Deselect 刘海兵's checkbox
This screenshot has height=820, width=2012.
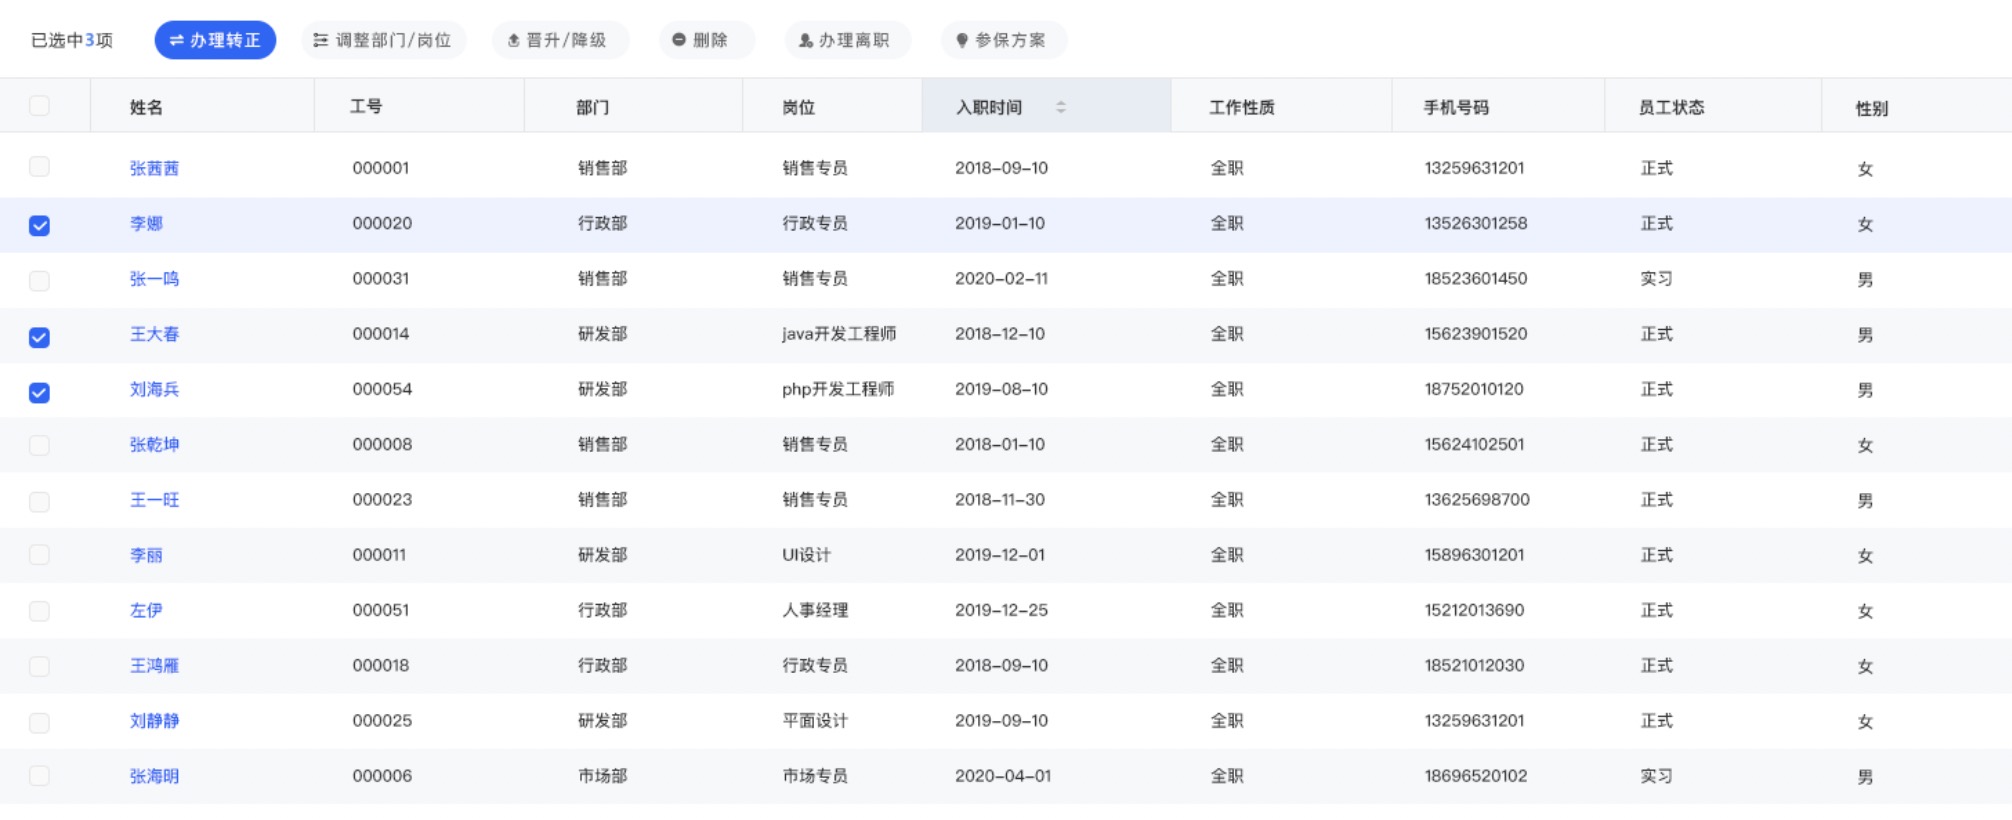(39, 392)
